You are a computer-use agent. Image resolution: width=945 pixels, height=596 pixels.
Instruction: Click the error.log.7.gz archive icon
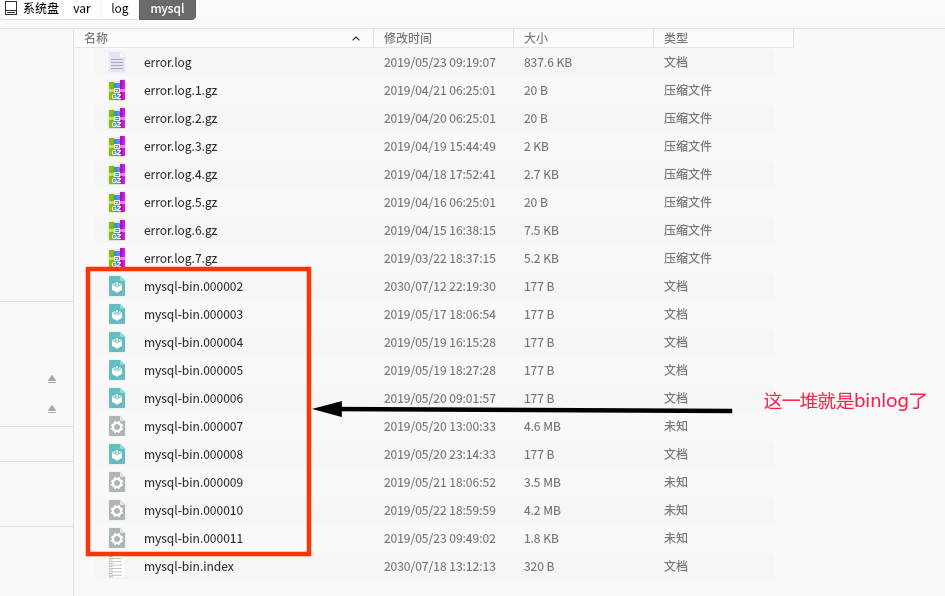[x=117, y=258]
